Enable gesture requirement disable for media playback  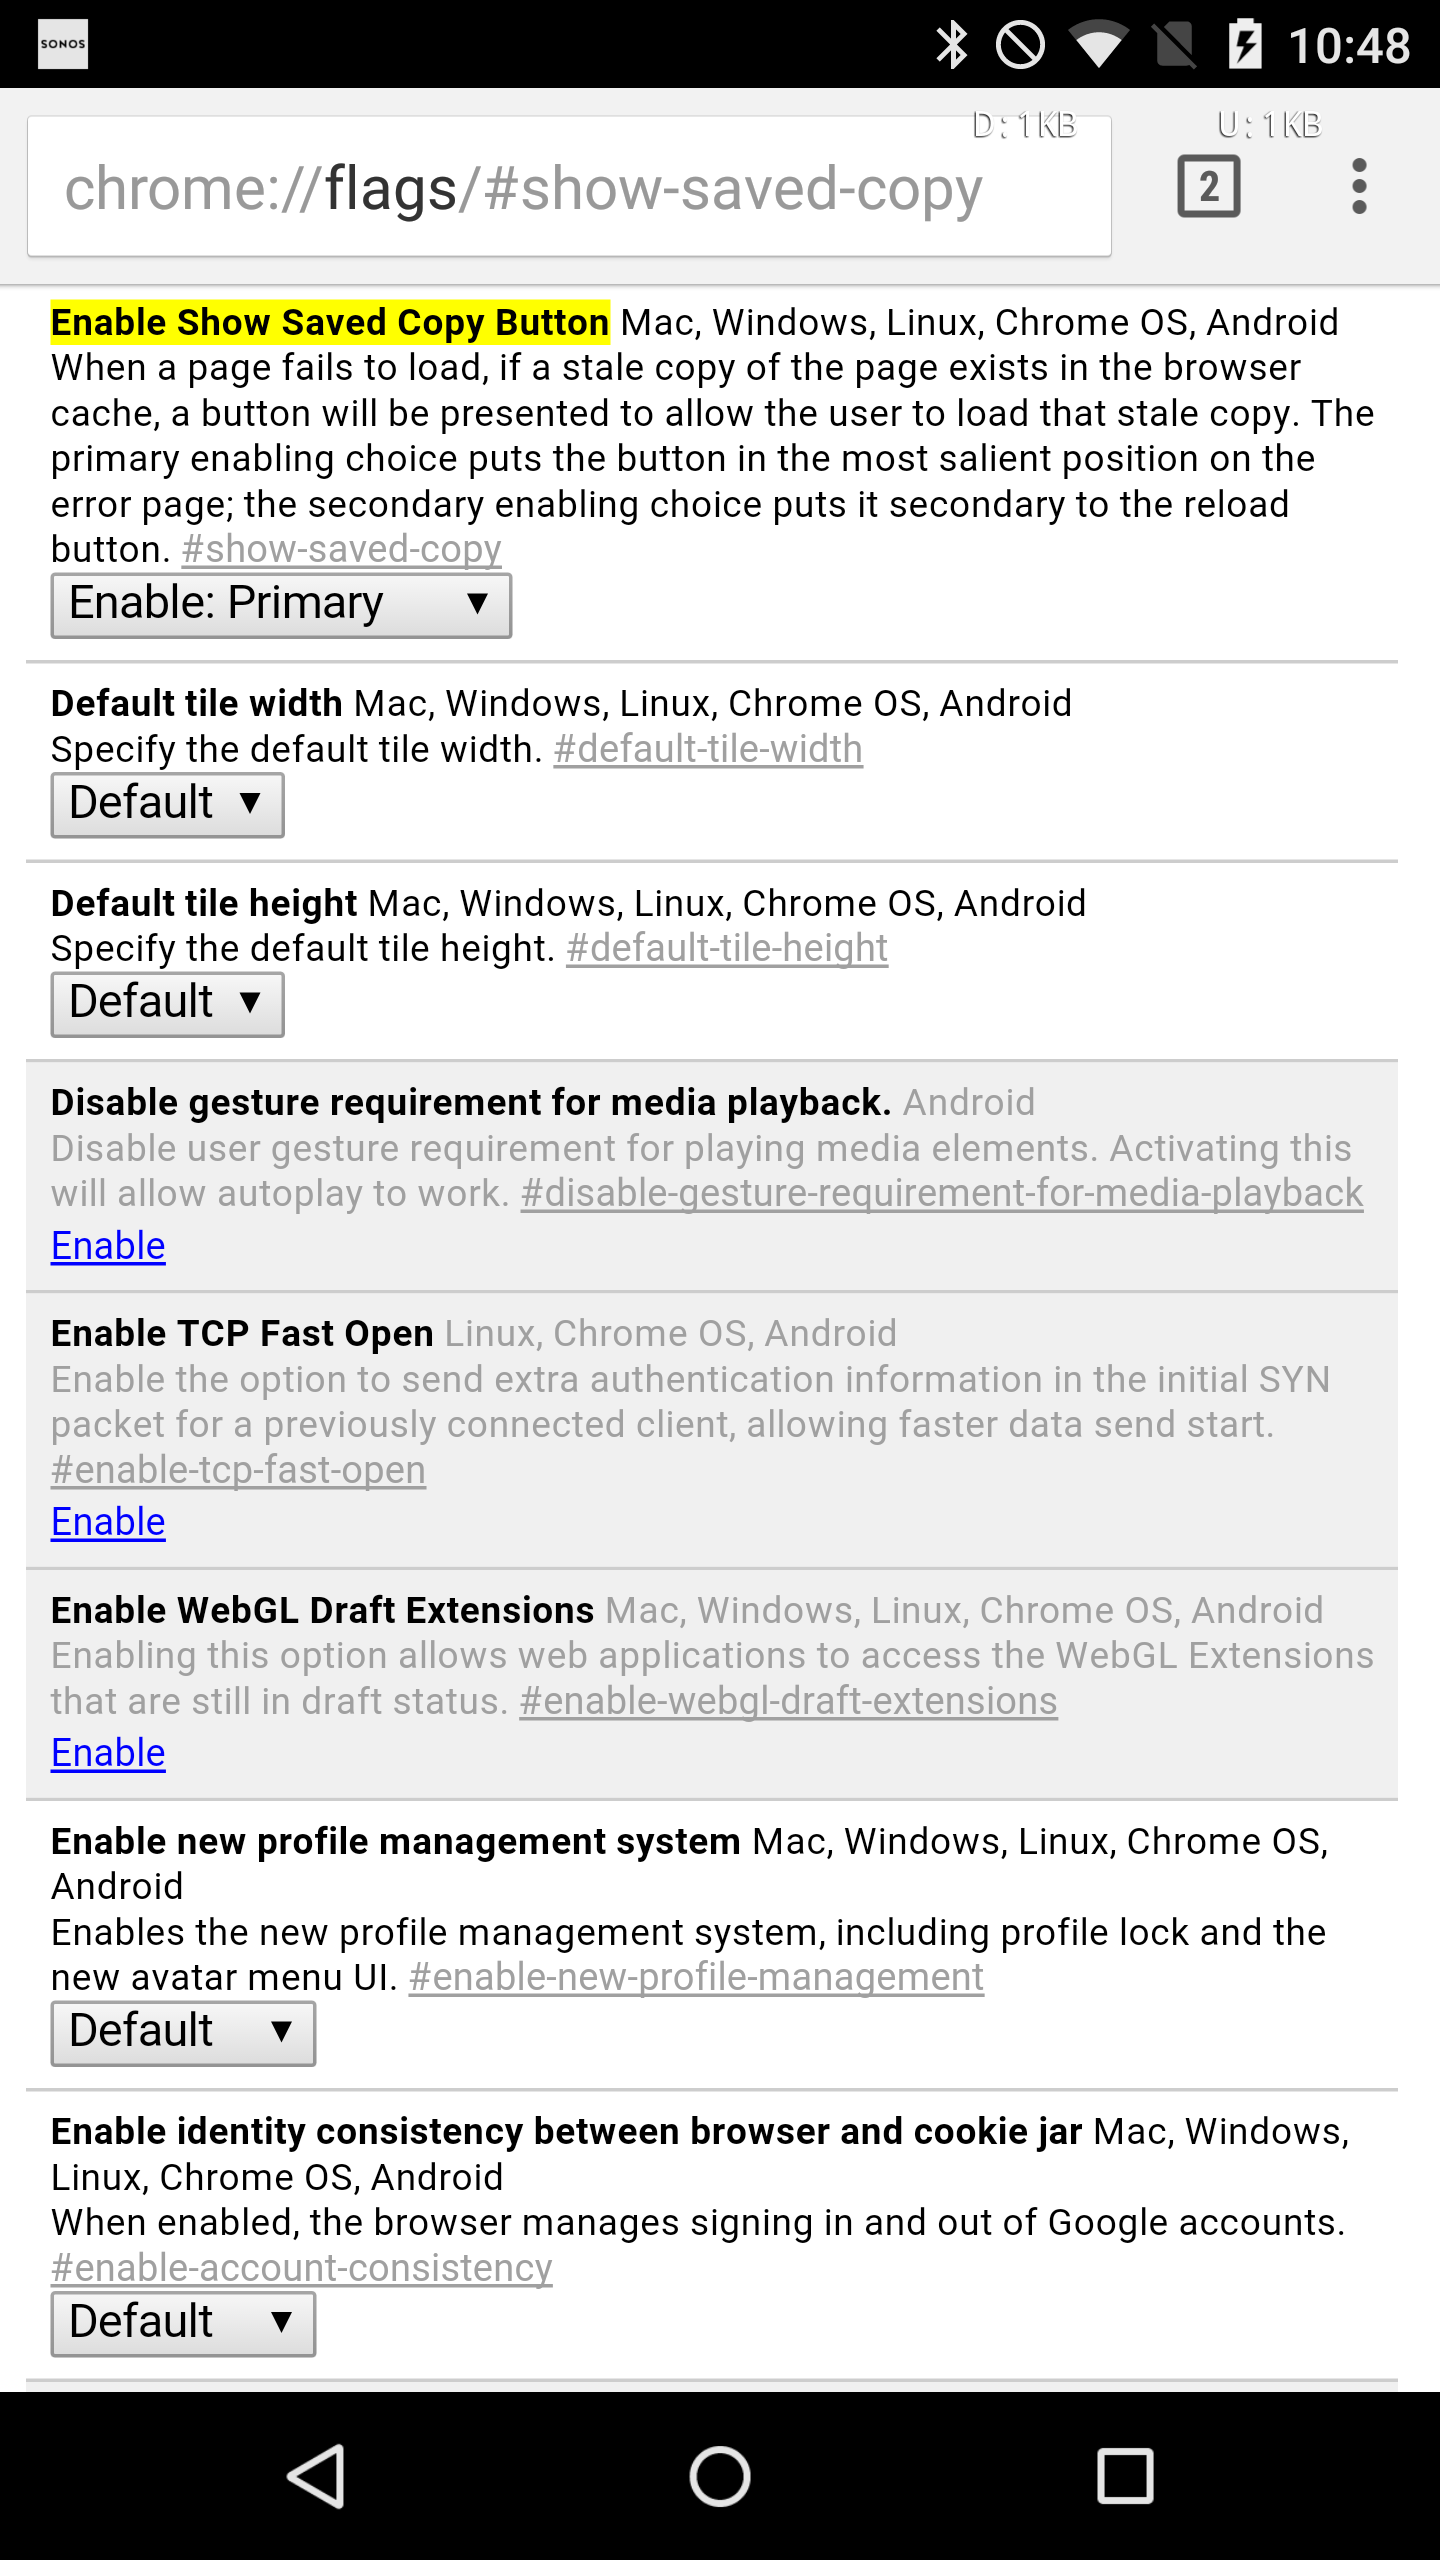107,1245
